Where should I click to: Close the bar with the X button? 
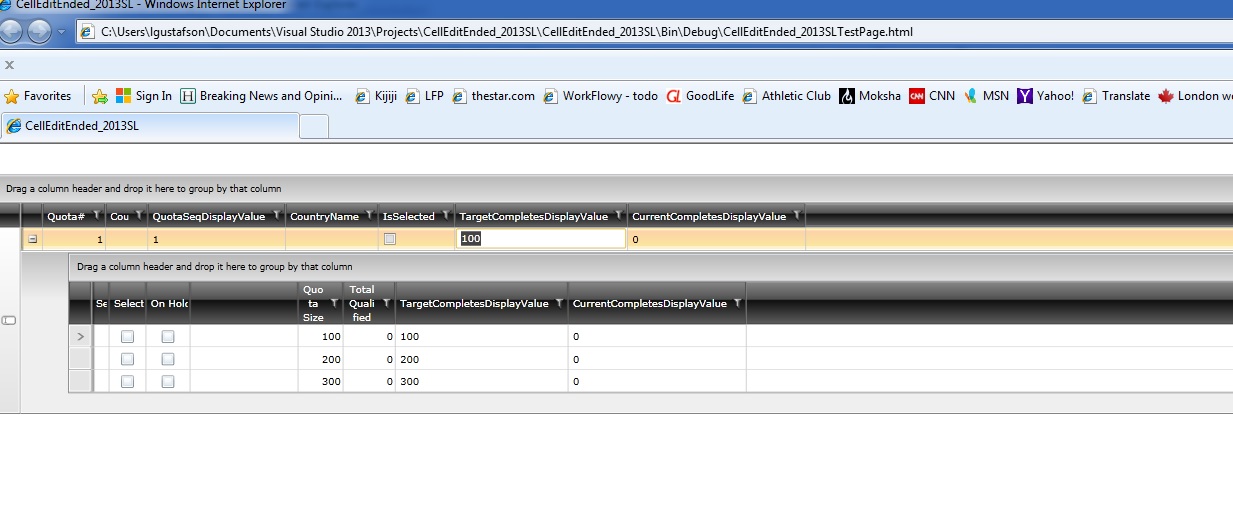[x=9, y=65]
